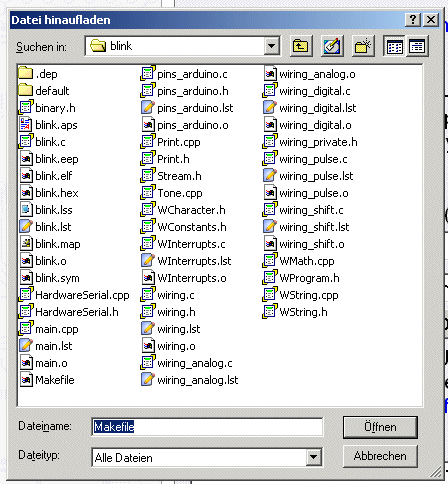
Task: Click the Abbrechen button
Action: [380, 456]
